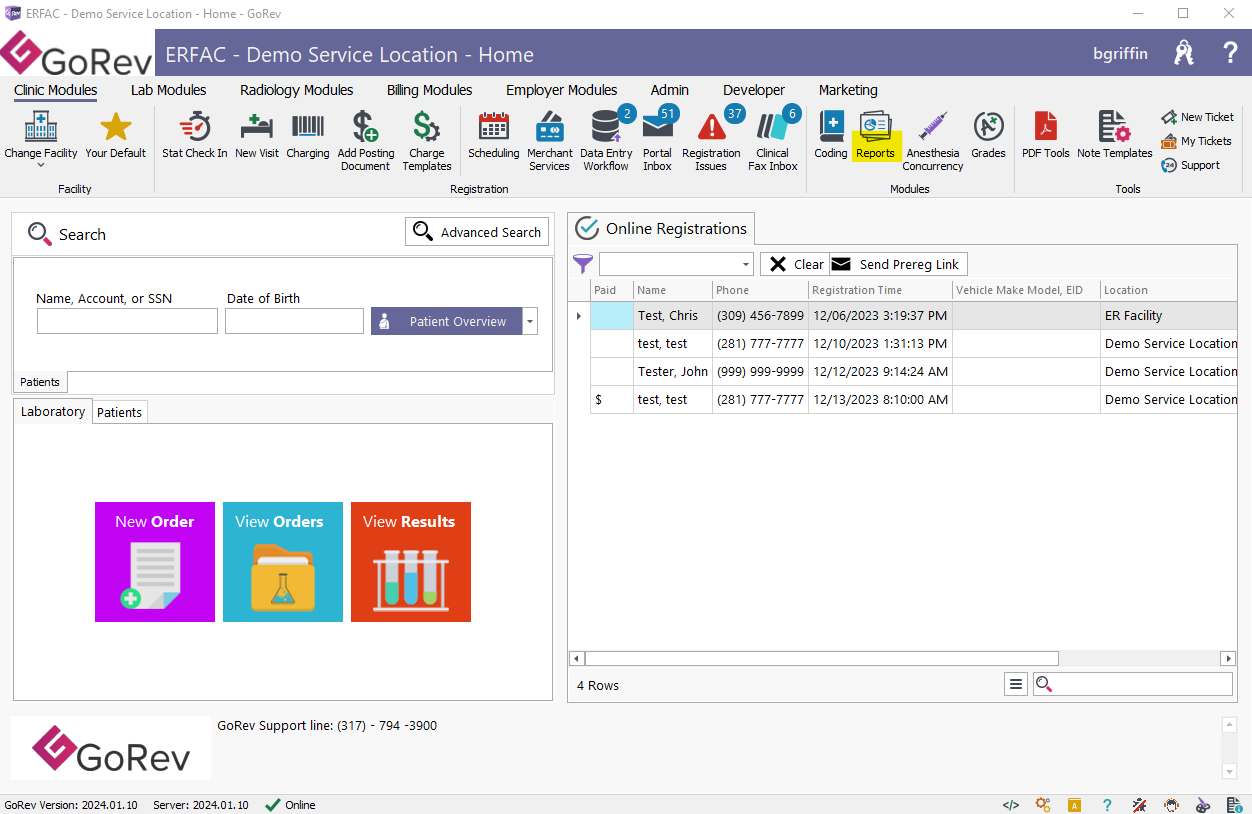The height and width of the screenshot is (814, 1252).
Task: Expand the Patient Overview dropdown arrow
Action: pyautogui.click(x=530, y=321)
